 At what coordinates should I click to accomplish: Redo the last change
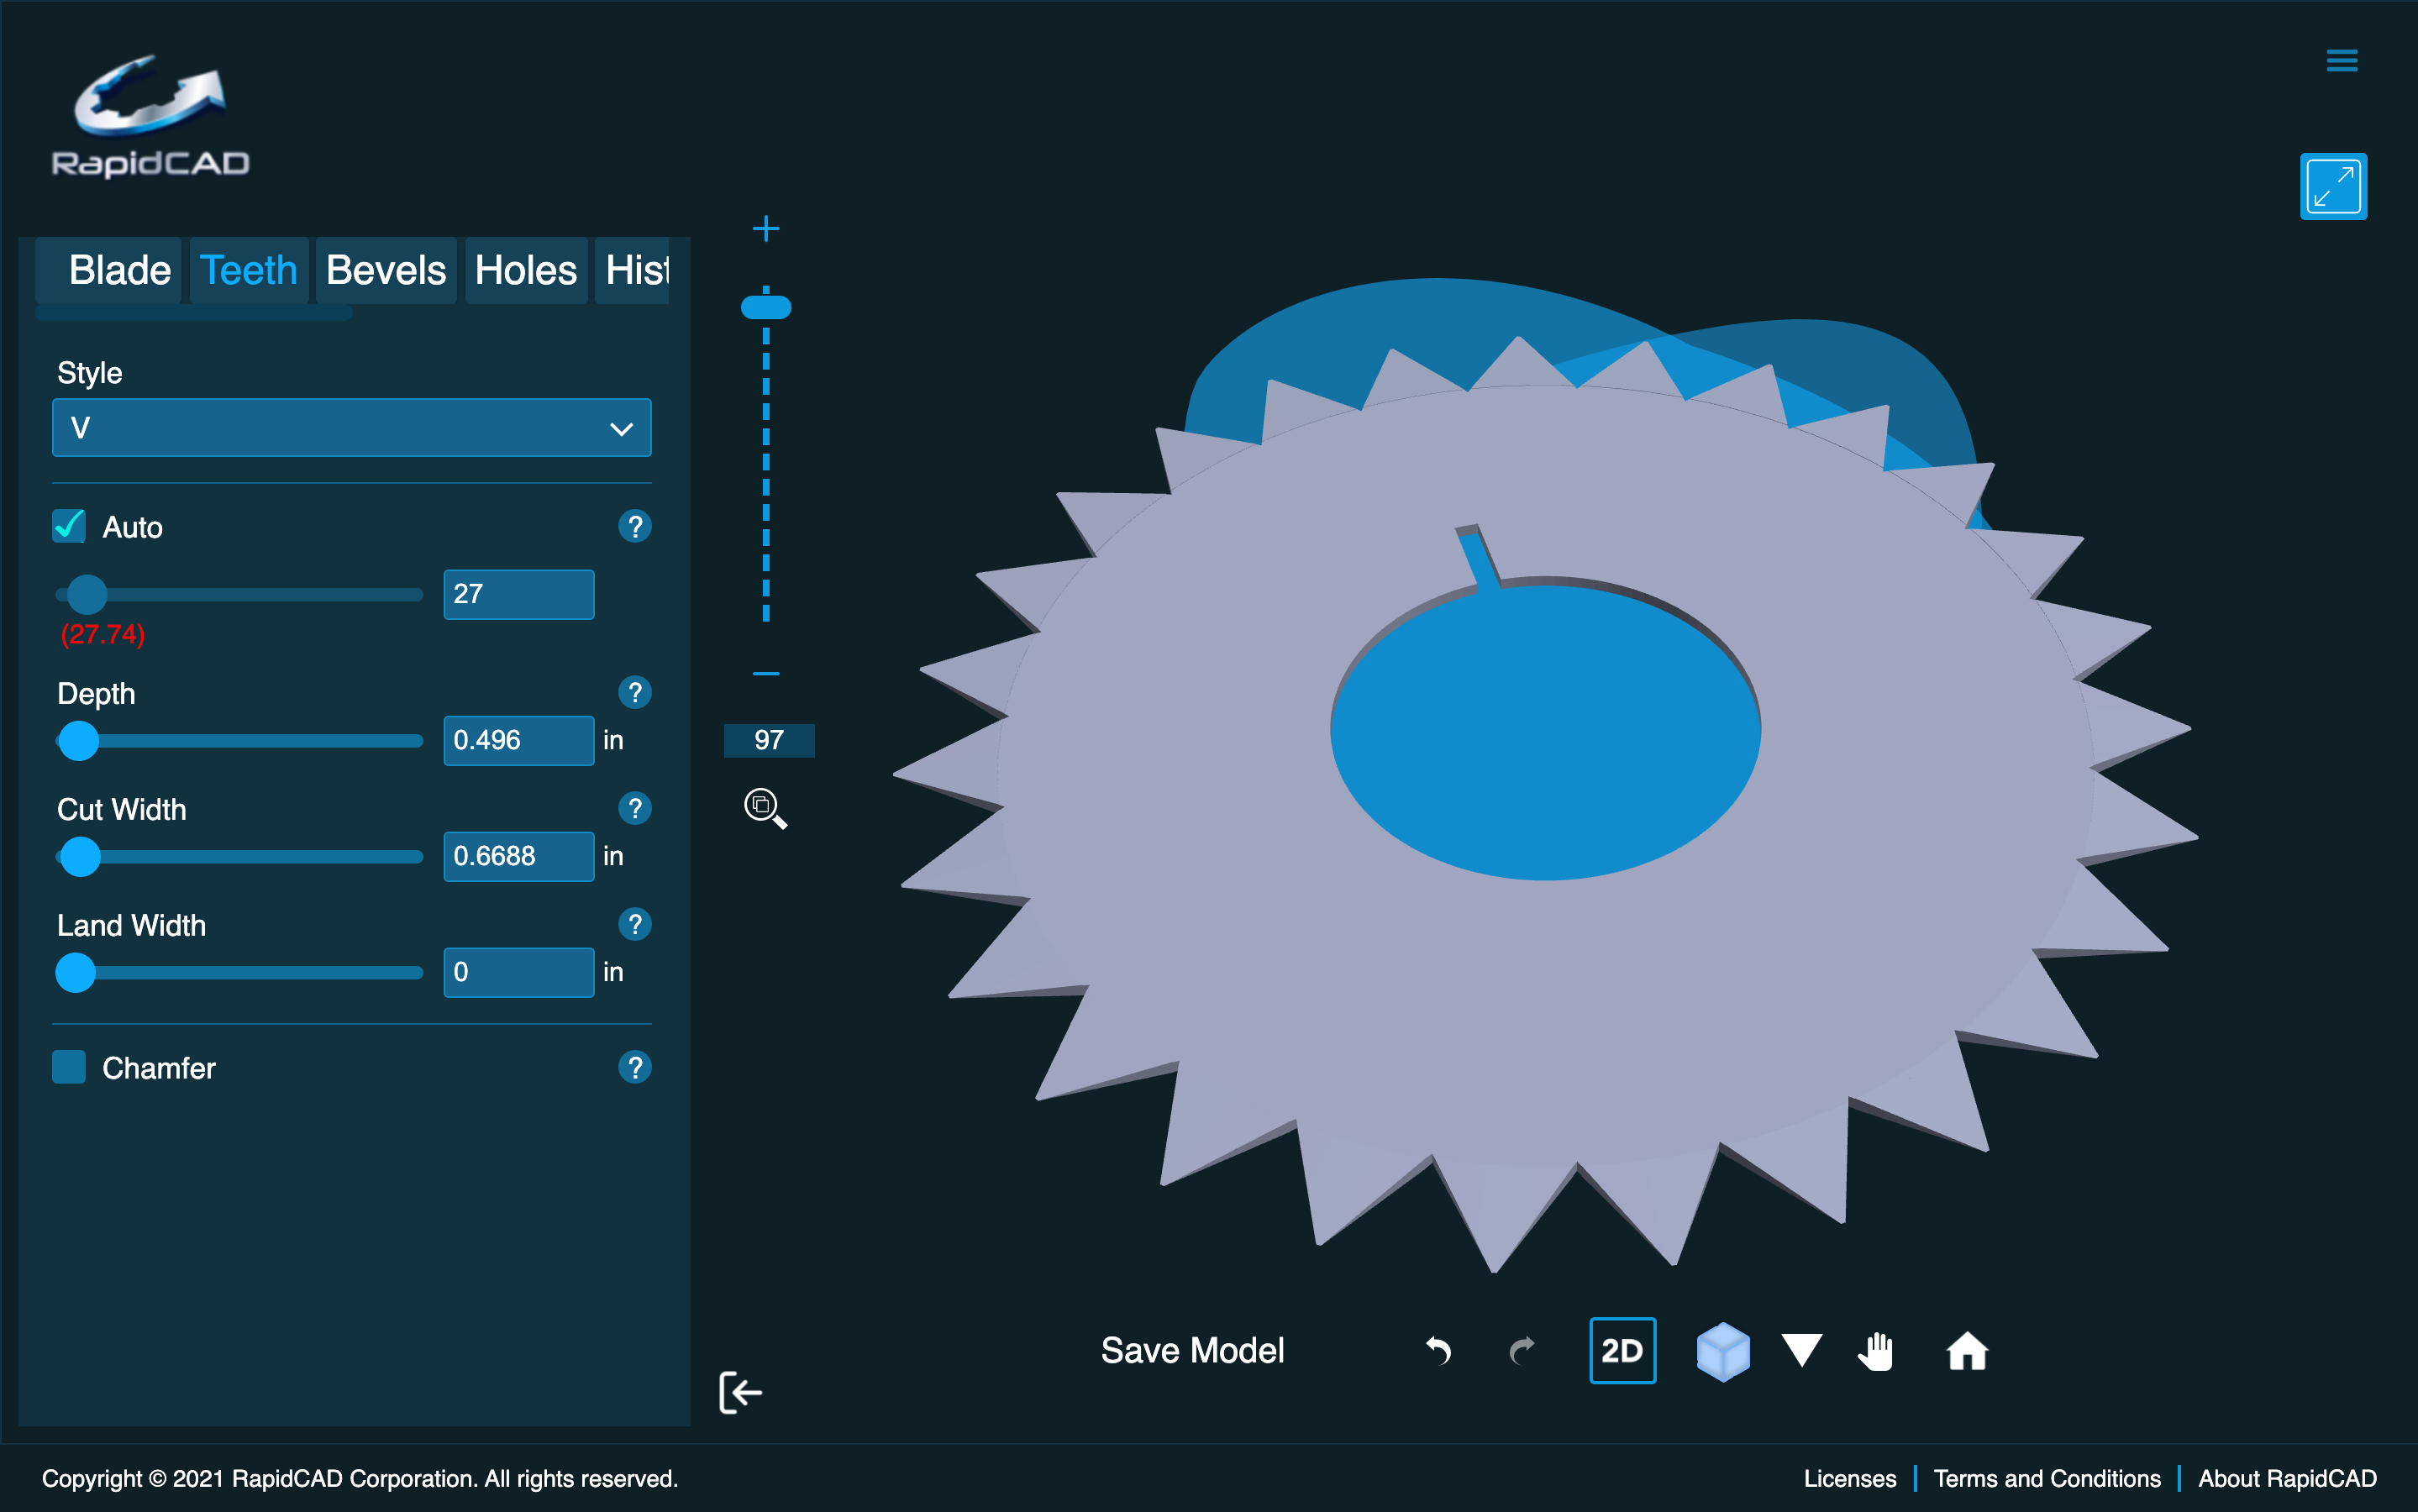(x=1522, y=1350)
